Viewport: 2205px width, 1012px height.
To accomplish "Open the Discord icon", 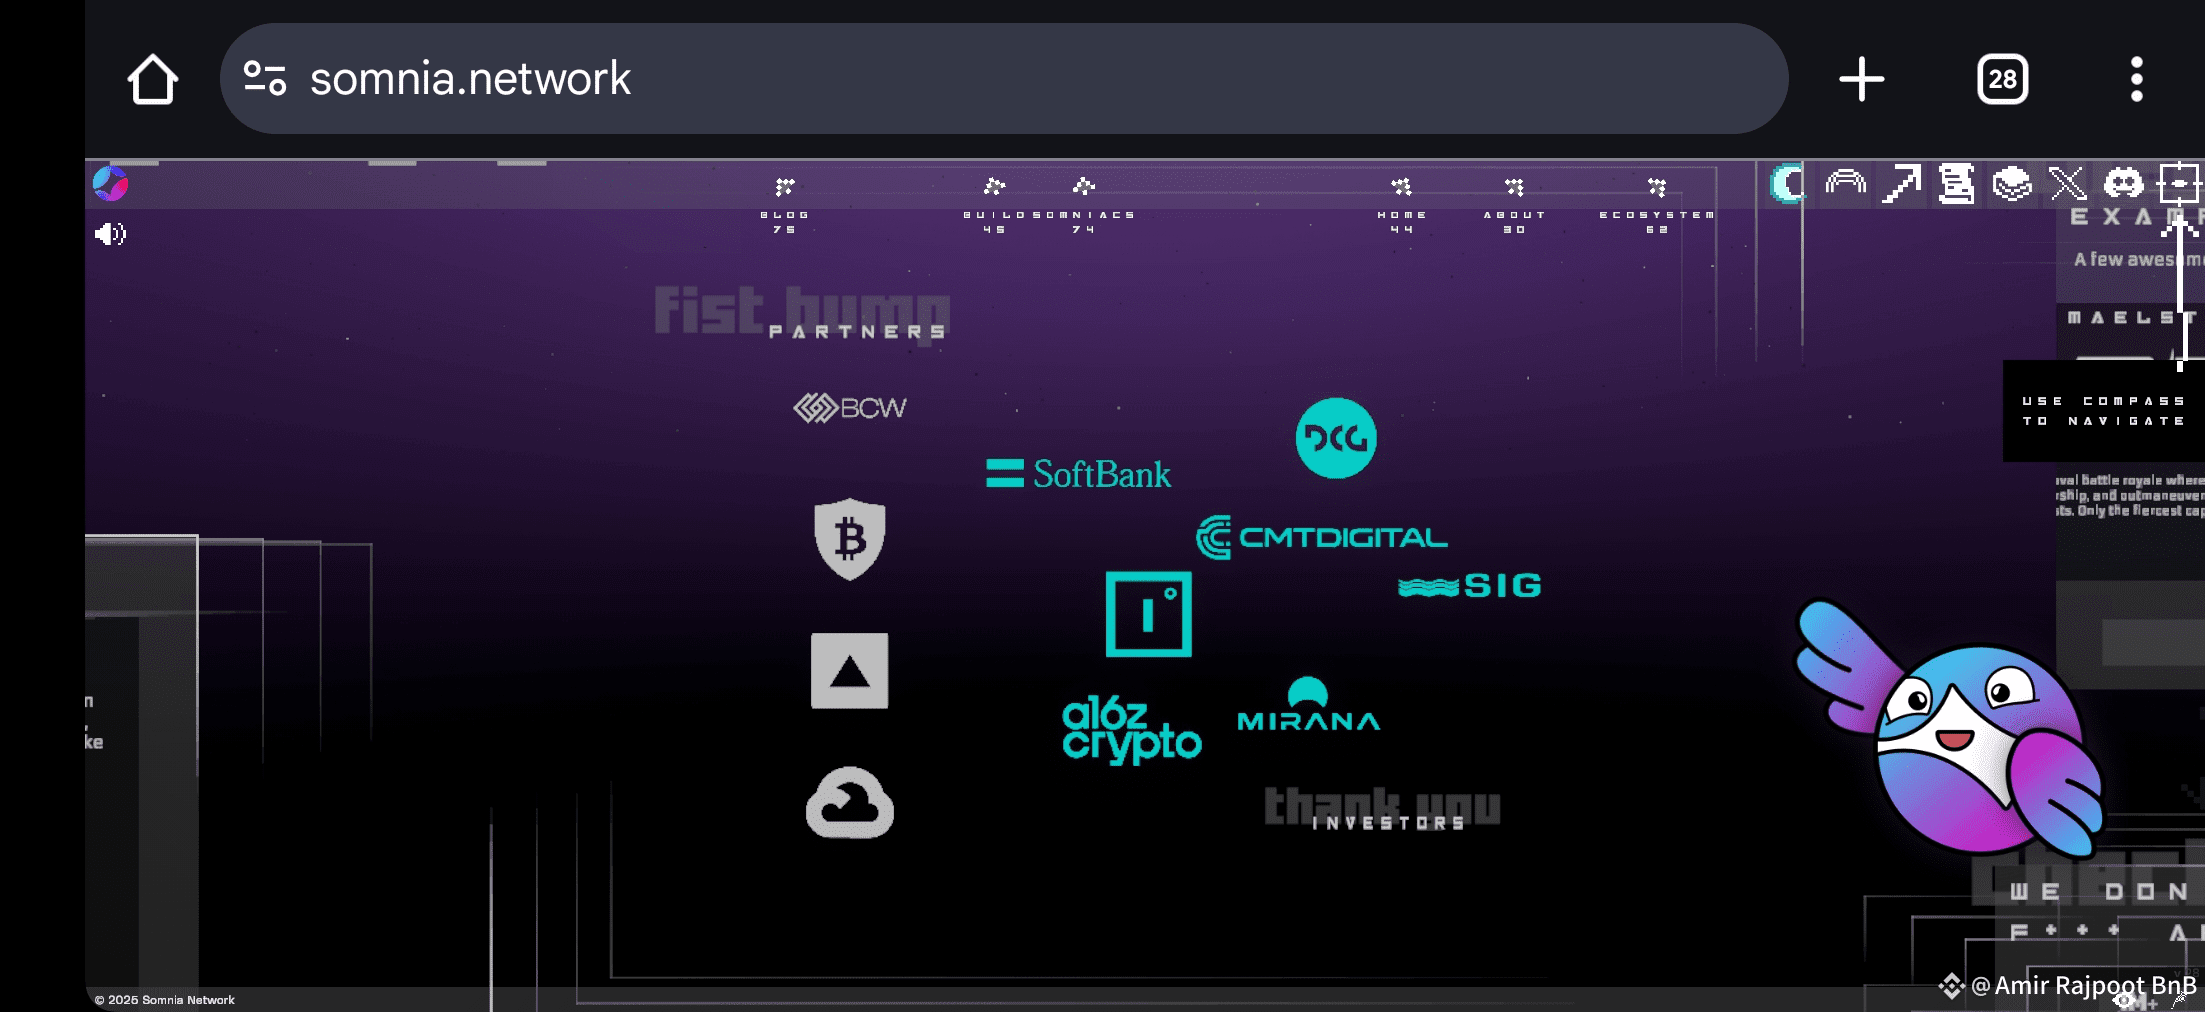I will (x=2123, y=184).
